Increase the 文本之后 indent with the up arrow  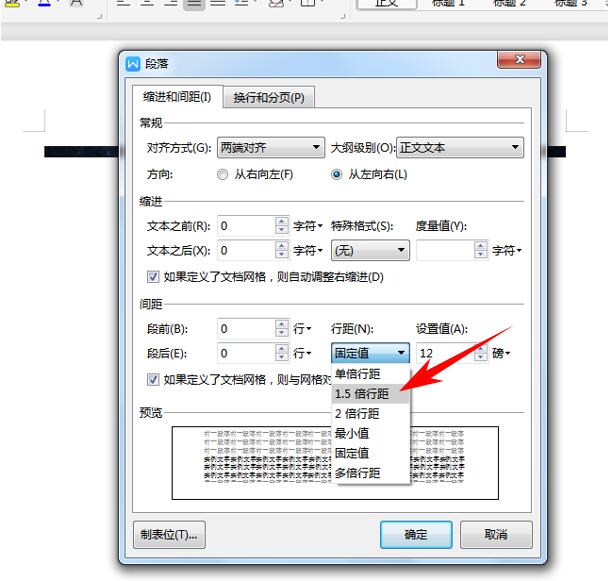pyautogui.click(x=282, y=246)
